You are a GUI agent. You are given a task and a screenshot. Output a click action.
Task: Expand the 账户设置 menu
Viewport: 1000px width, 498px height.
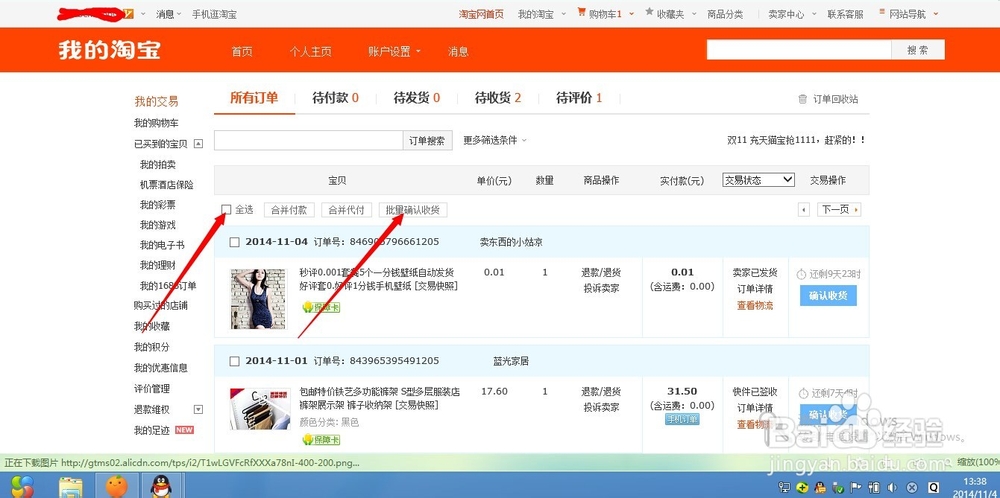click(394, 52)
